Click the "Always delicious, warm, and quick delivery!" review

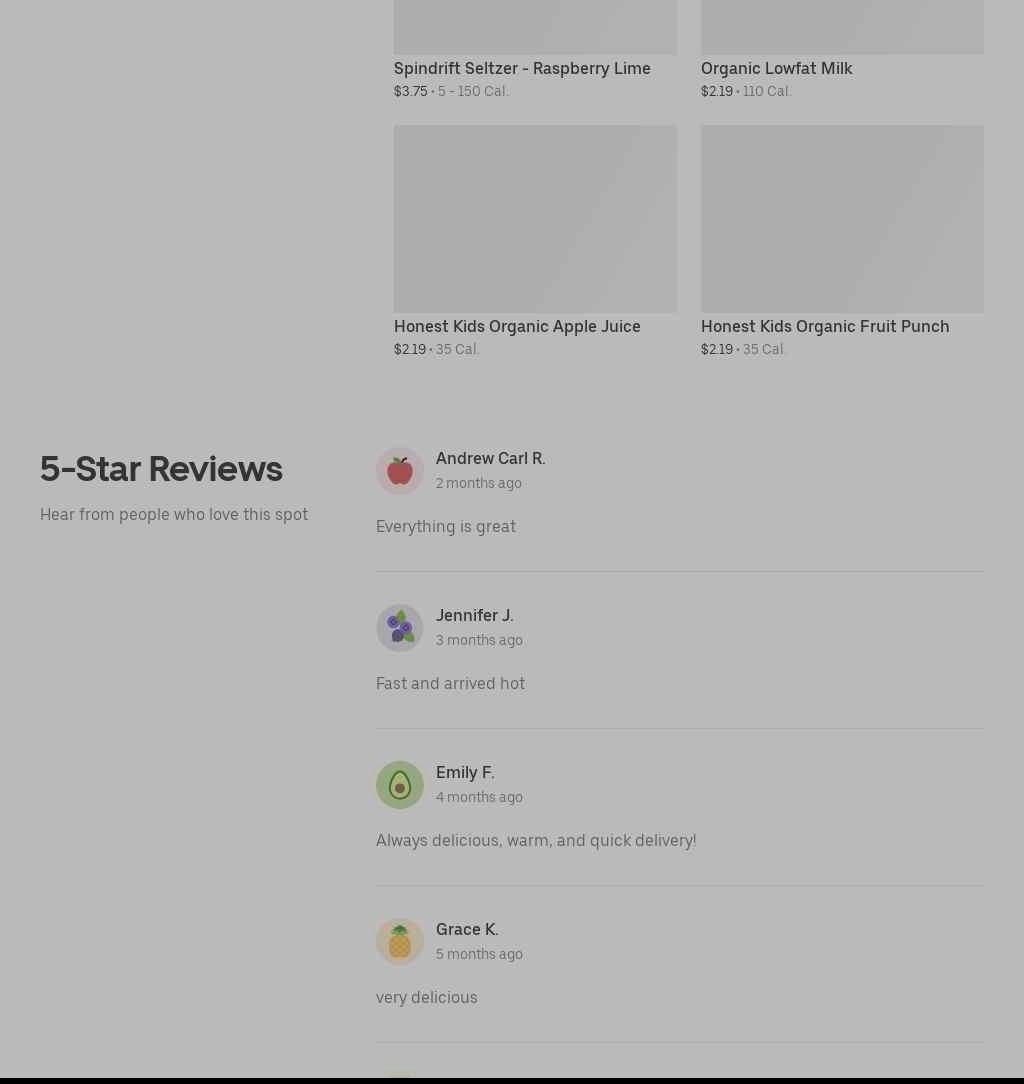(536, 841)
